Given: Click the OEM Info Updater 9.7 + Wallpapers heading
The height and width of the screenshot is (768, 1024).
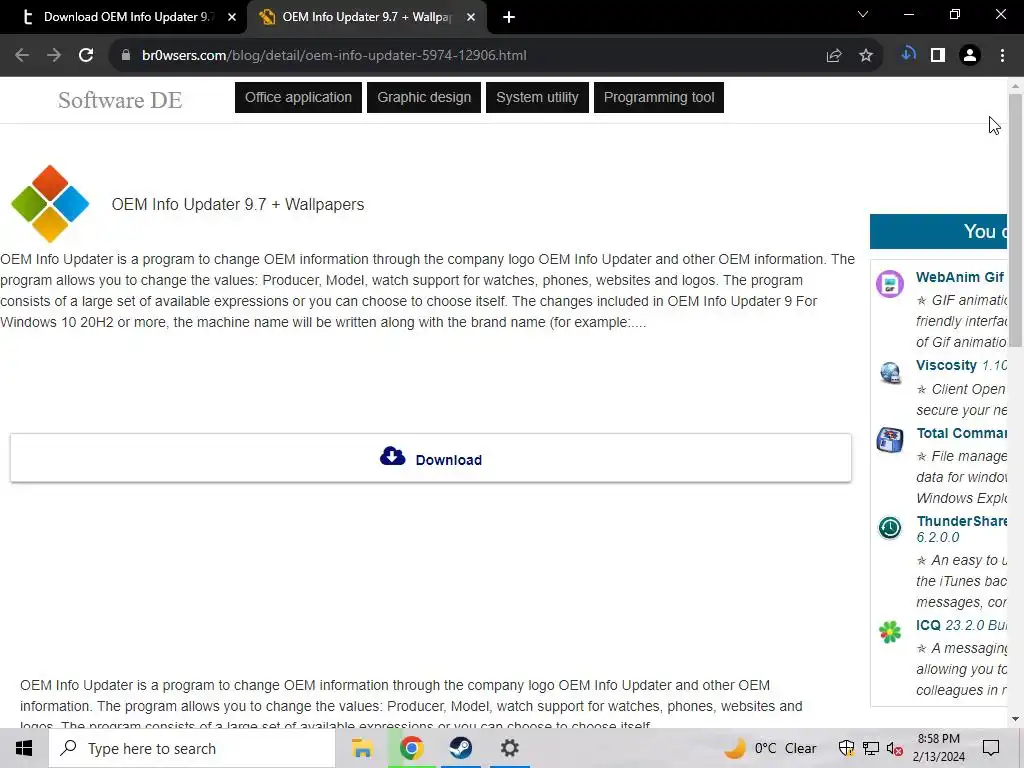Looking at the screenshot, I should tap(238, 204).
